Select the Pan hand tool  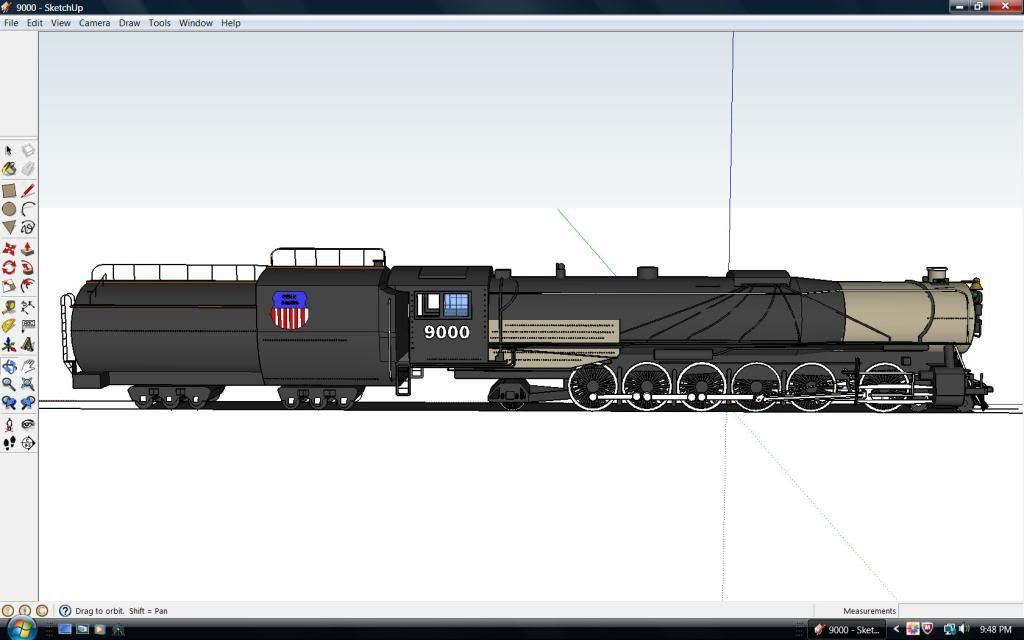27,366
